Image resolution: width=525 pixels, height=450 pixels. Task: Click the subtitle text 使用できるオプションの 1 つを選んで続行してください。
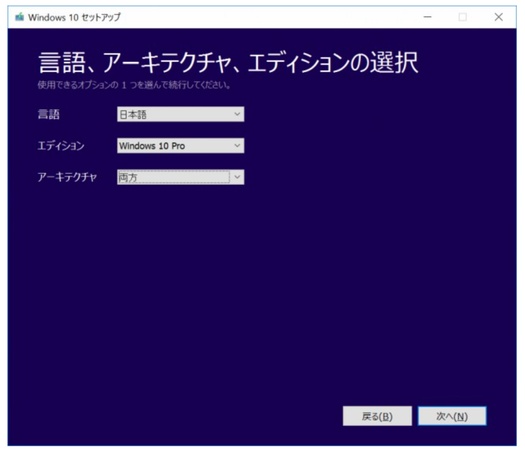point(134,85)
